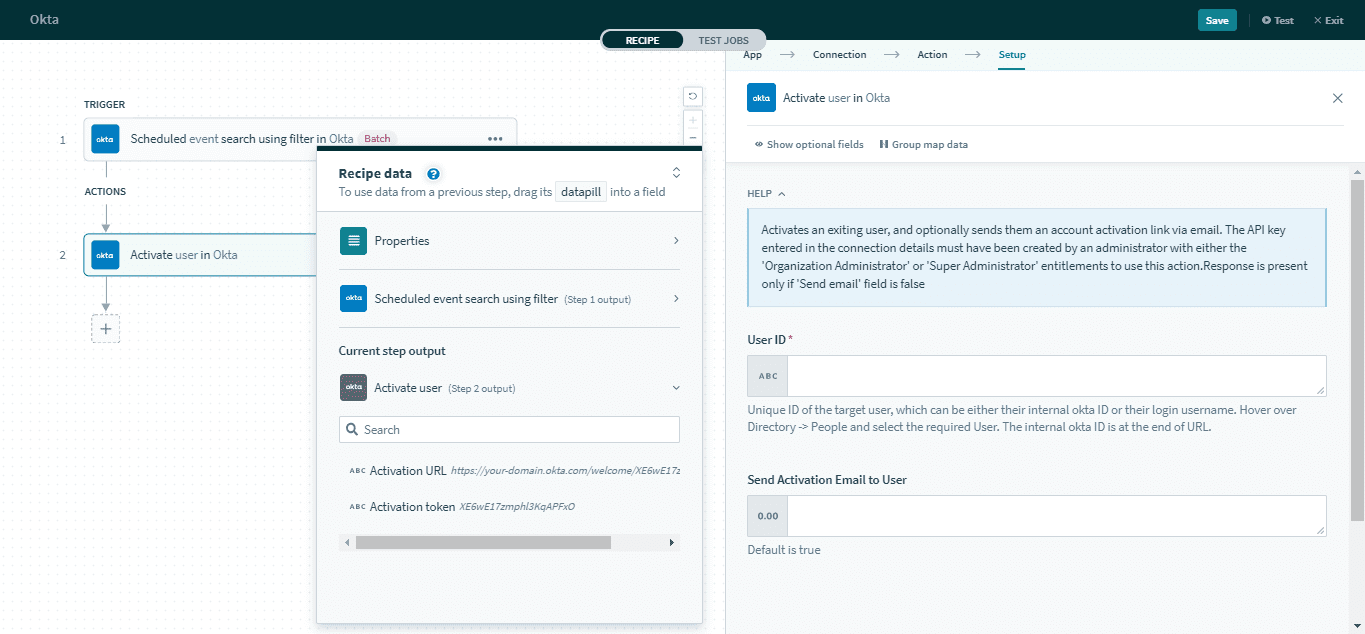Click into the User ID input field
Viewport: 1365px width, 634px height.
point(1055,376)
